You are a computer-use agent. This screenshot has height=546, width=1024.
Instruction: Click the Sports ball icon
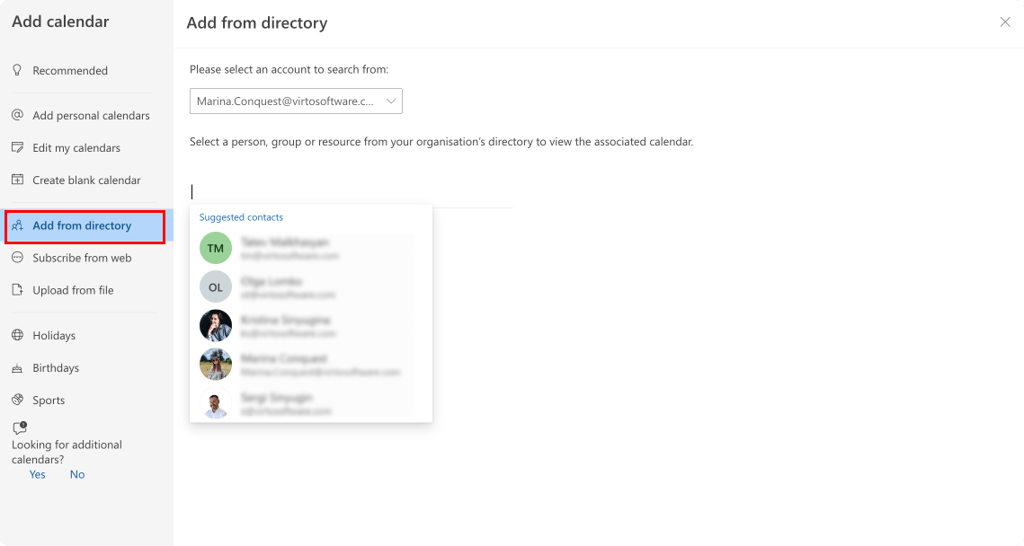point(18,400)
